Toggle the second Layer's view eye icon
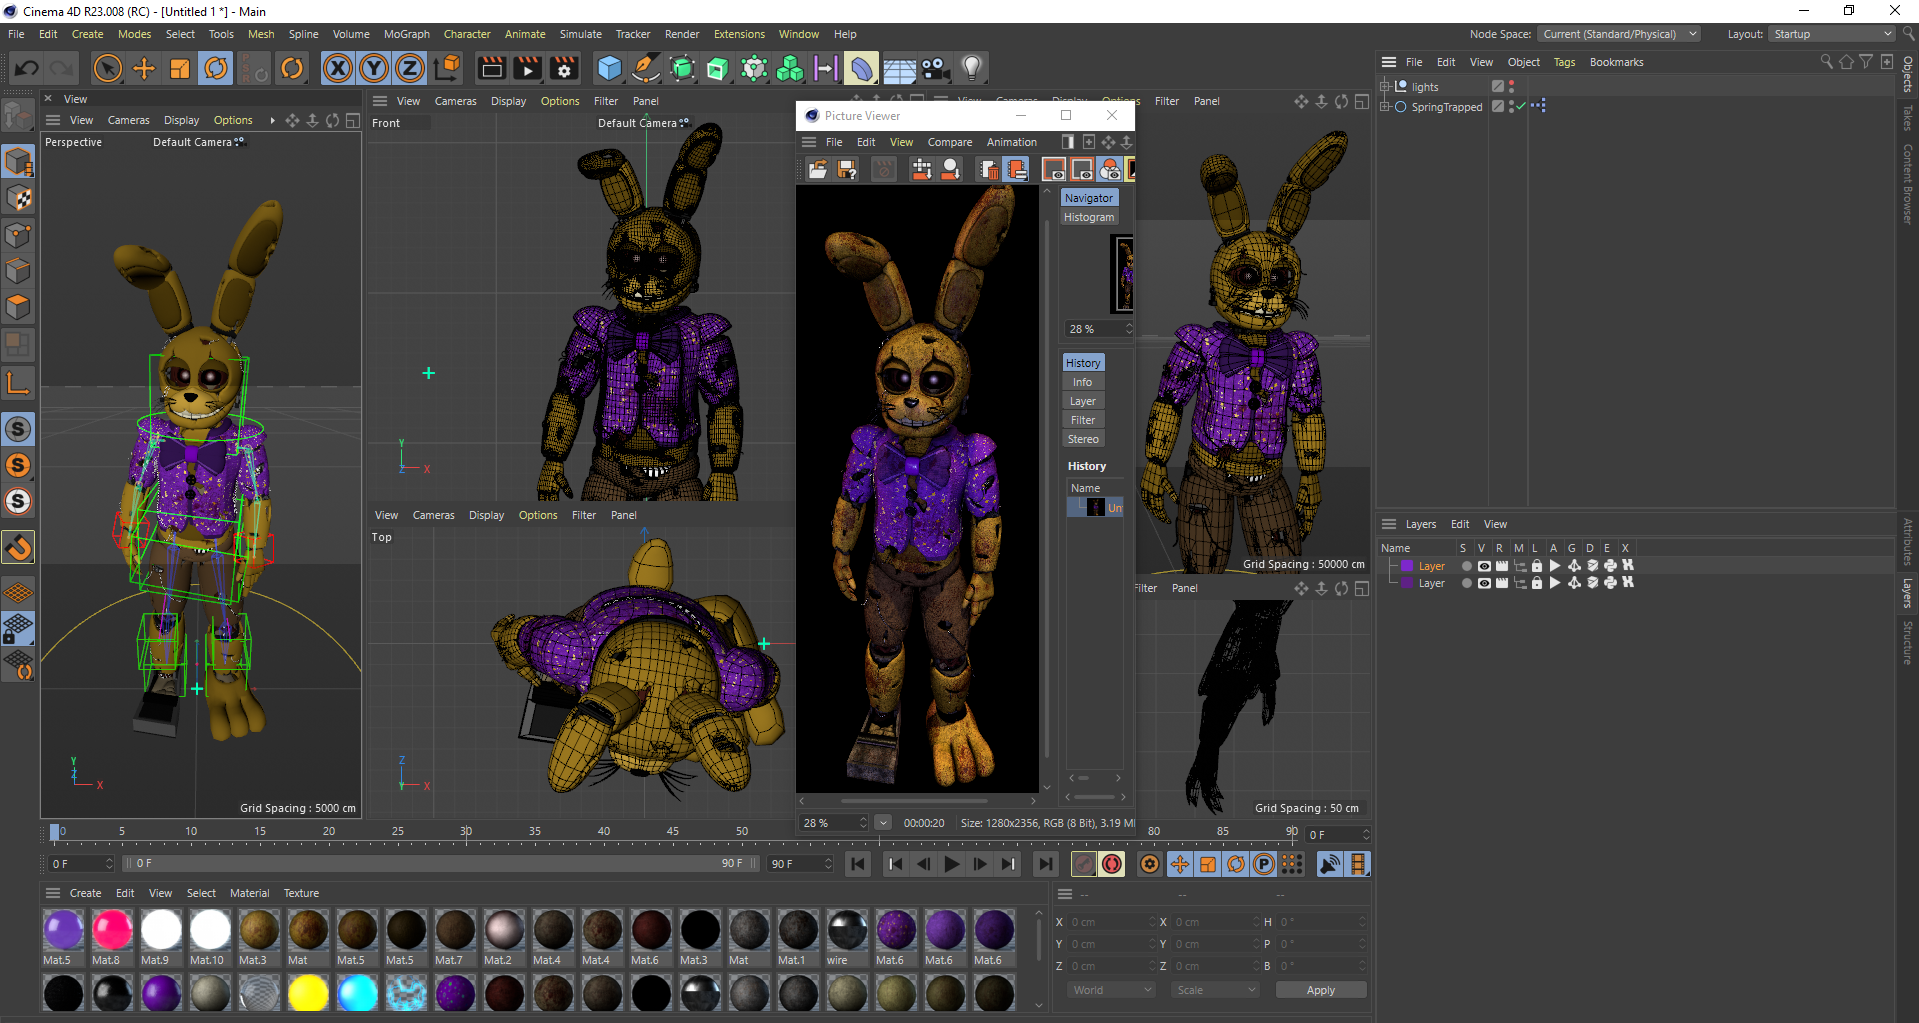The image size is (1919, 1023). click(x=1484, y=583)
